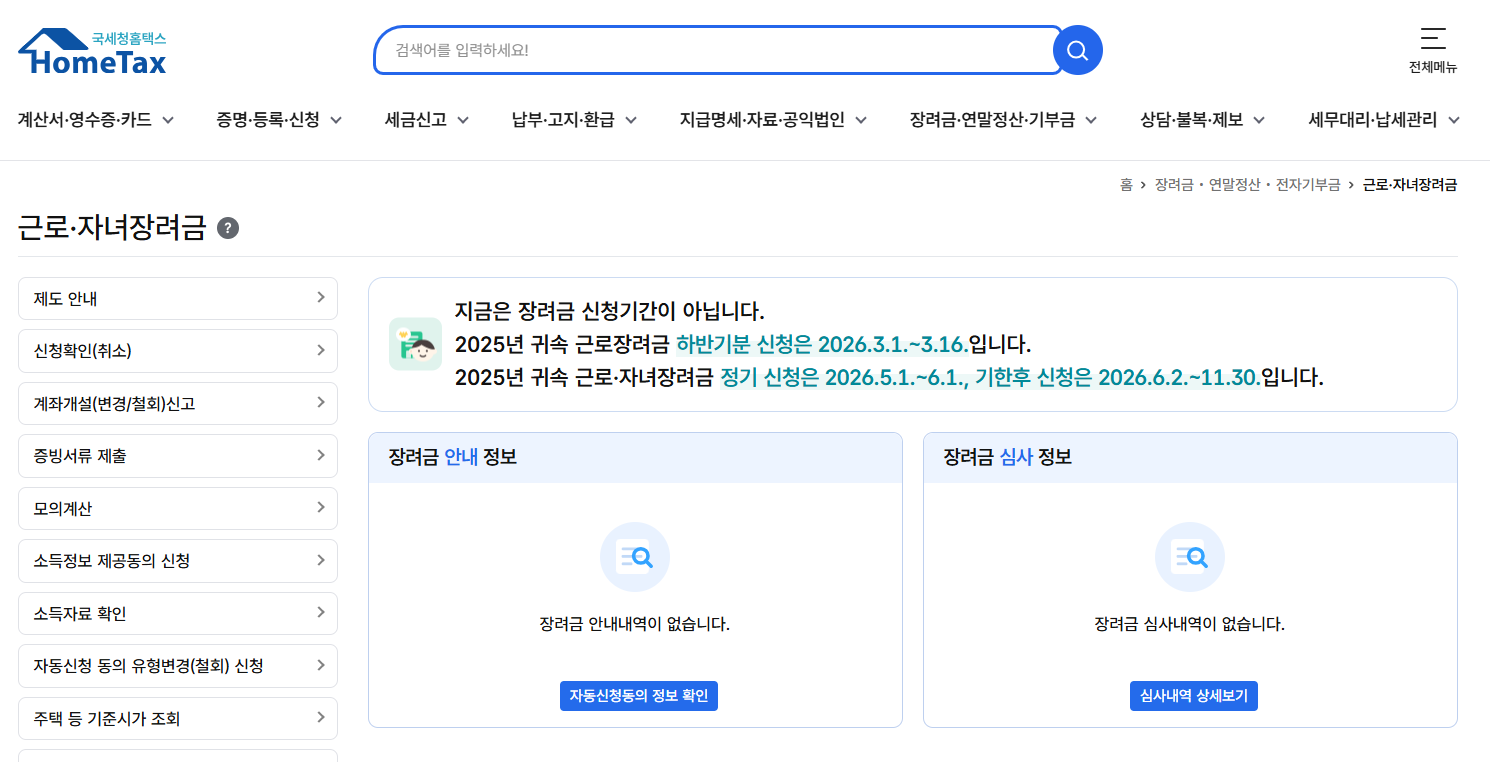Click the 자동신청동의 정보 확인 button
Viewport: 1490px width, 762px height.
639,696
